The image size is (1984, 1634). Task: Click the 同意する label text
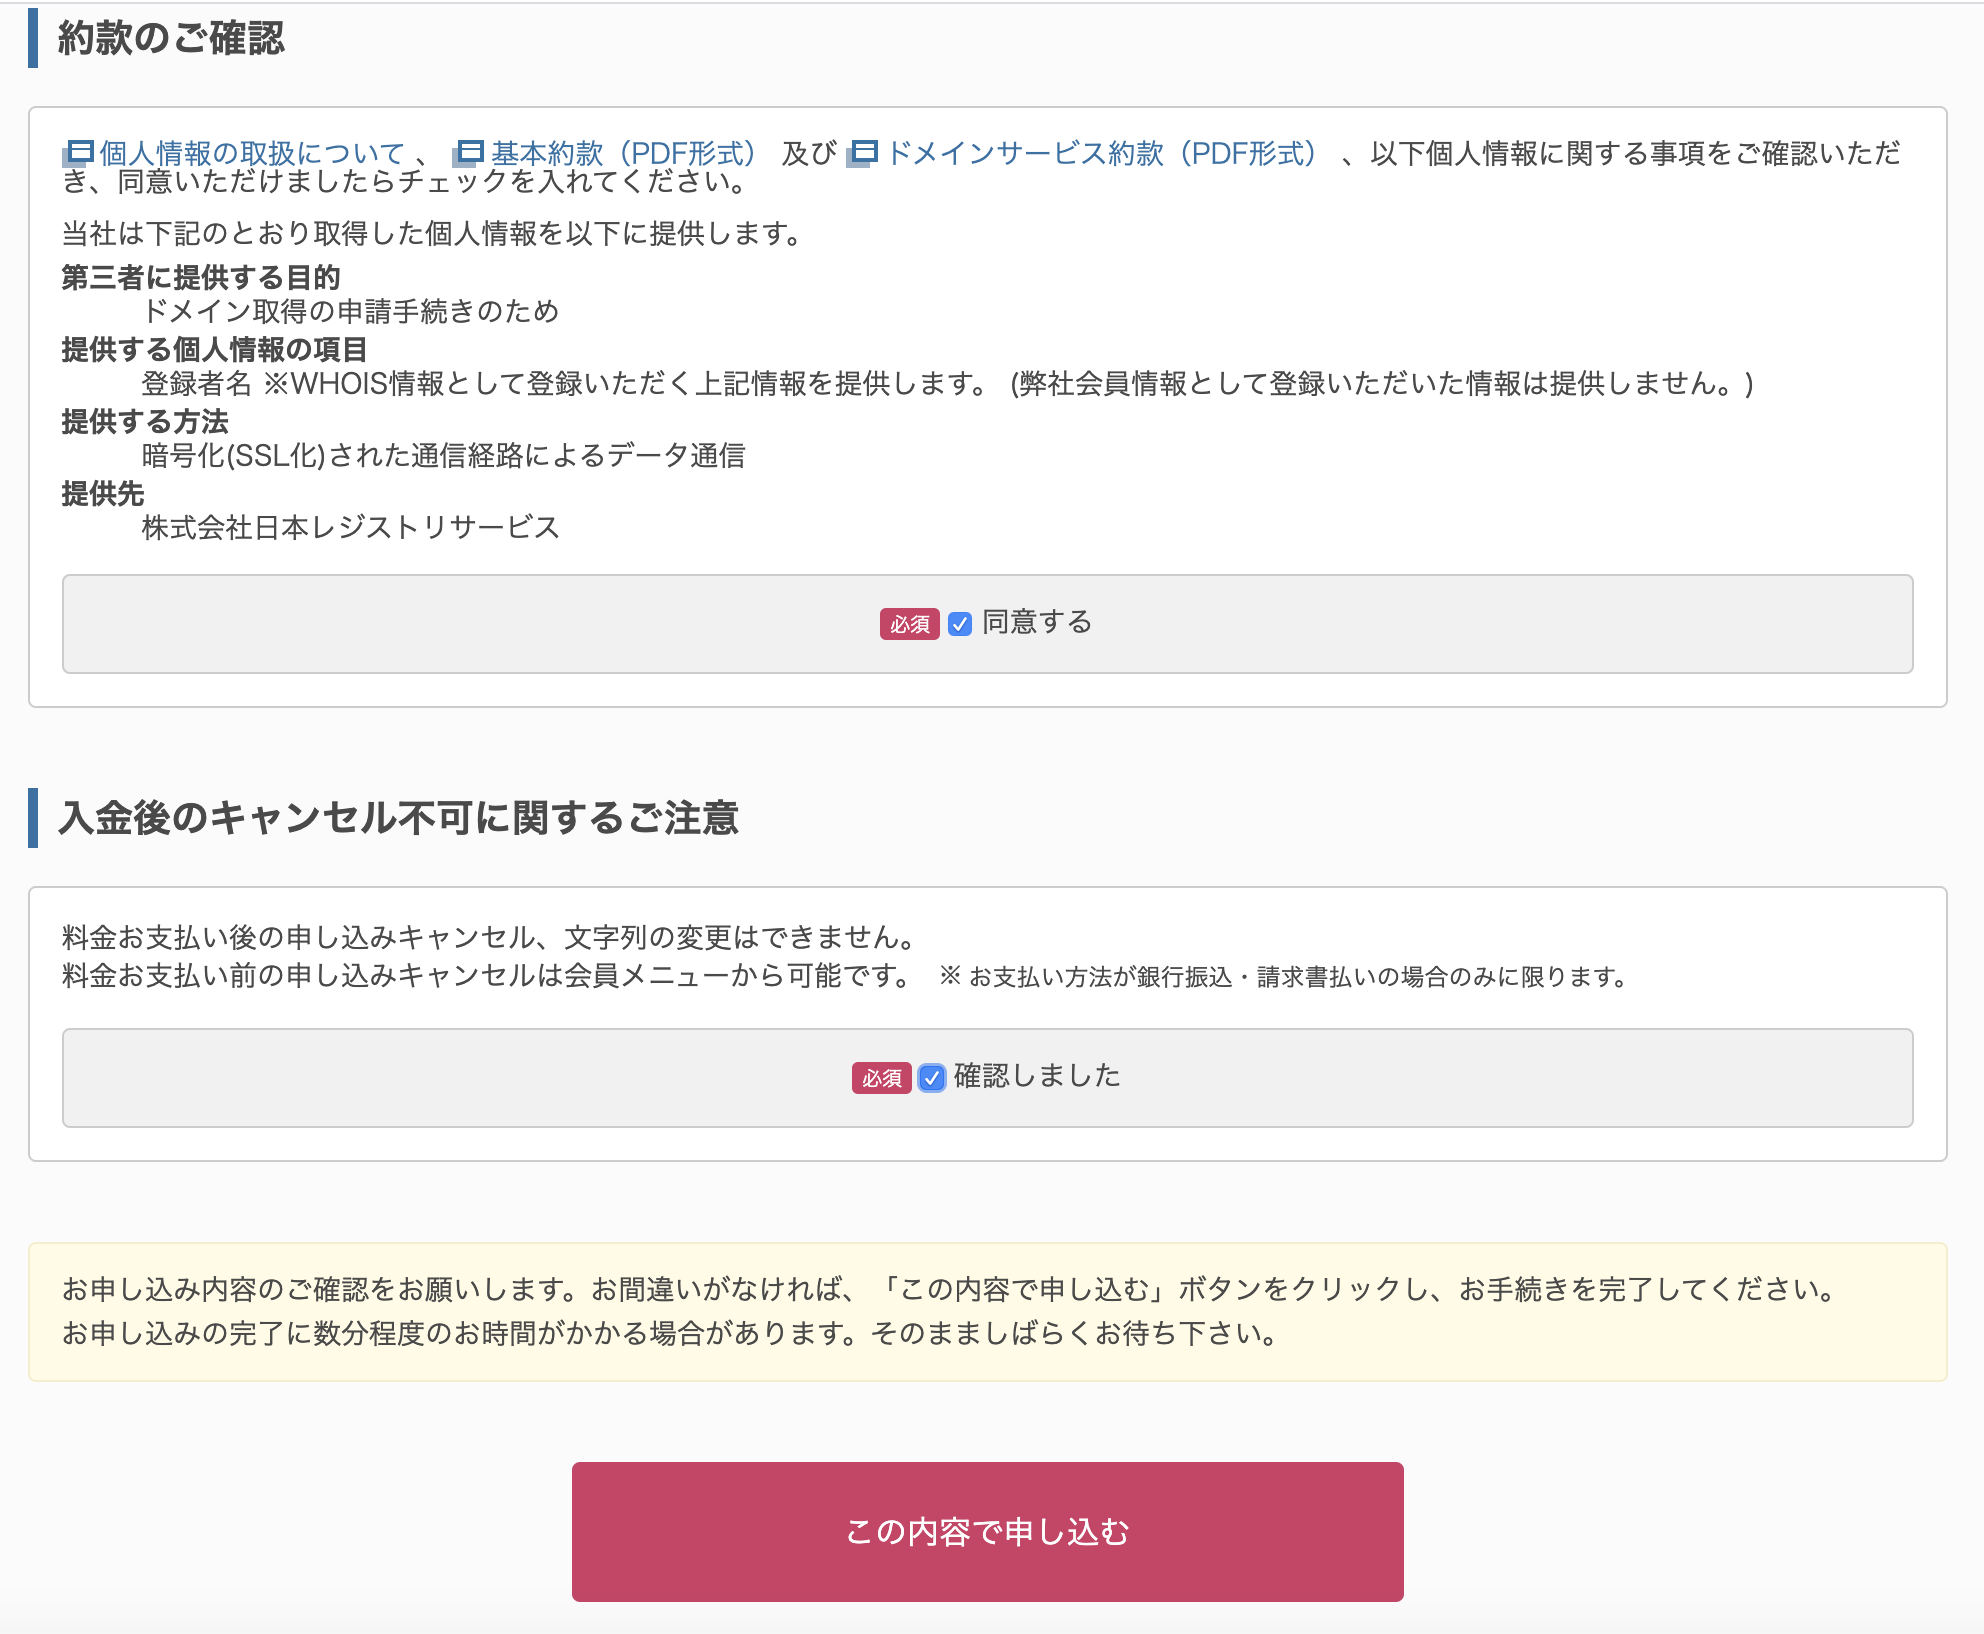click(1037, 622)
